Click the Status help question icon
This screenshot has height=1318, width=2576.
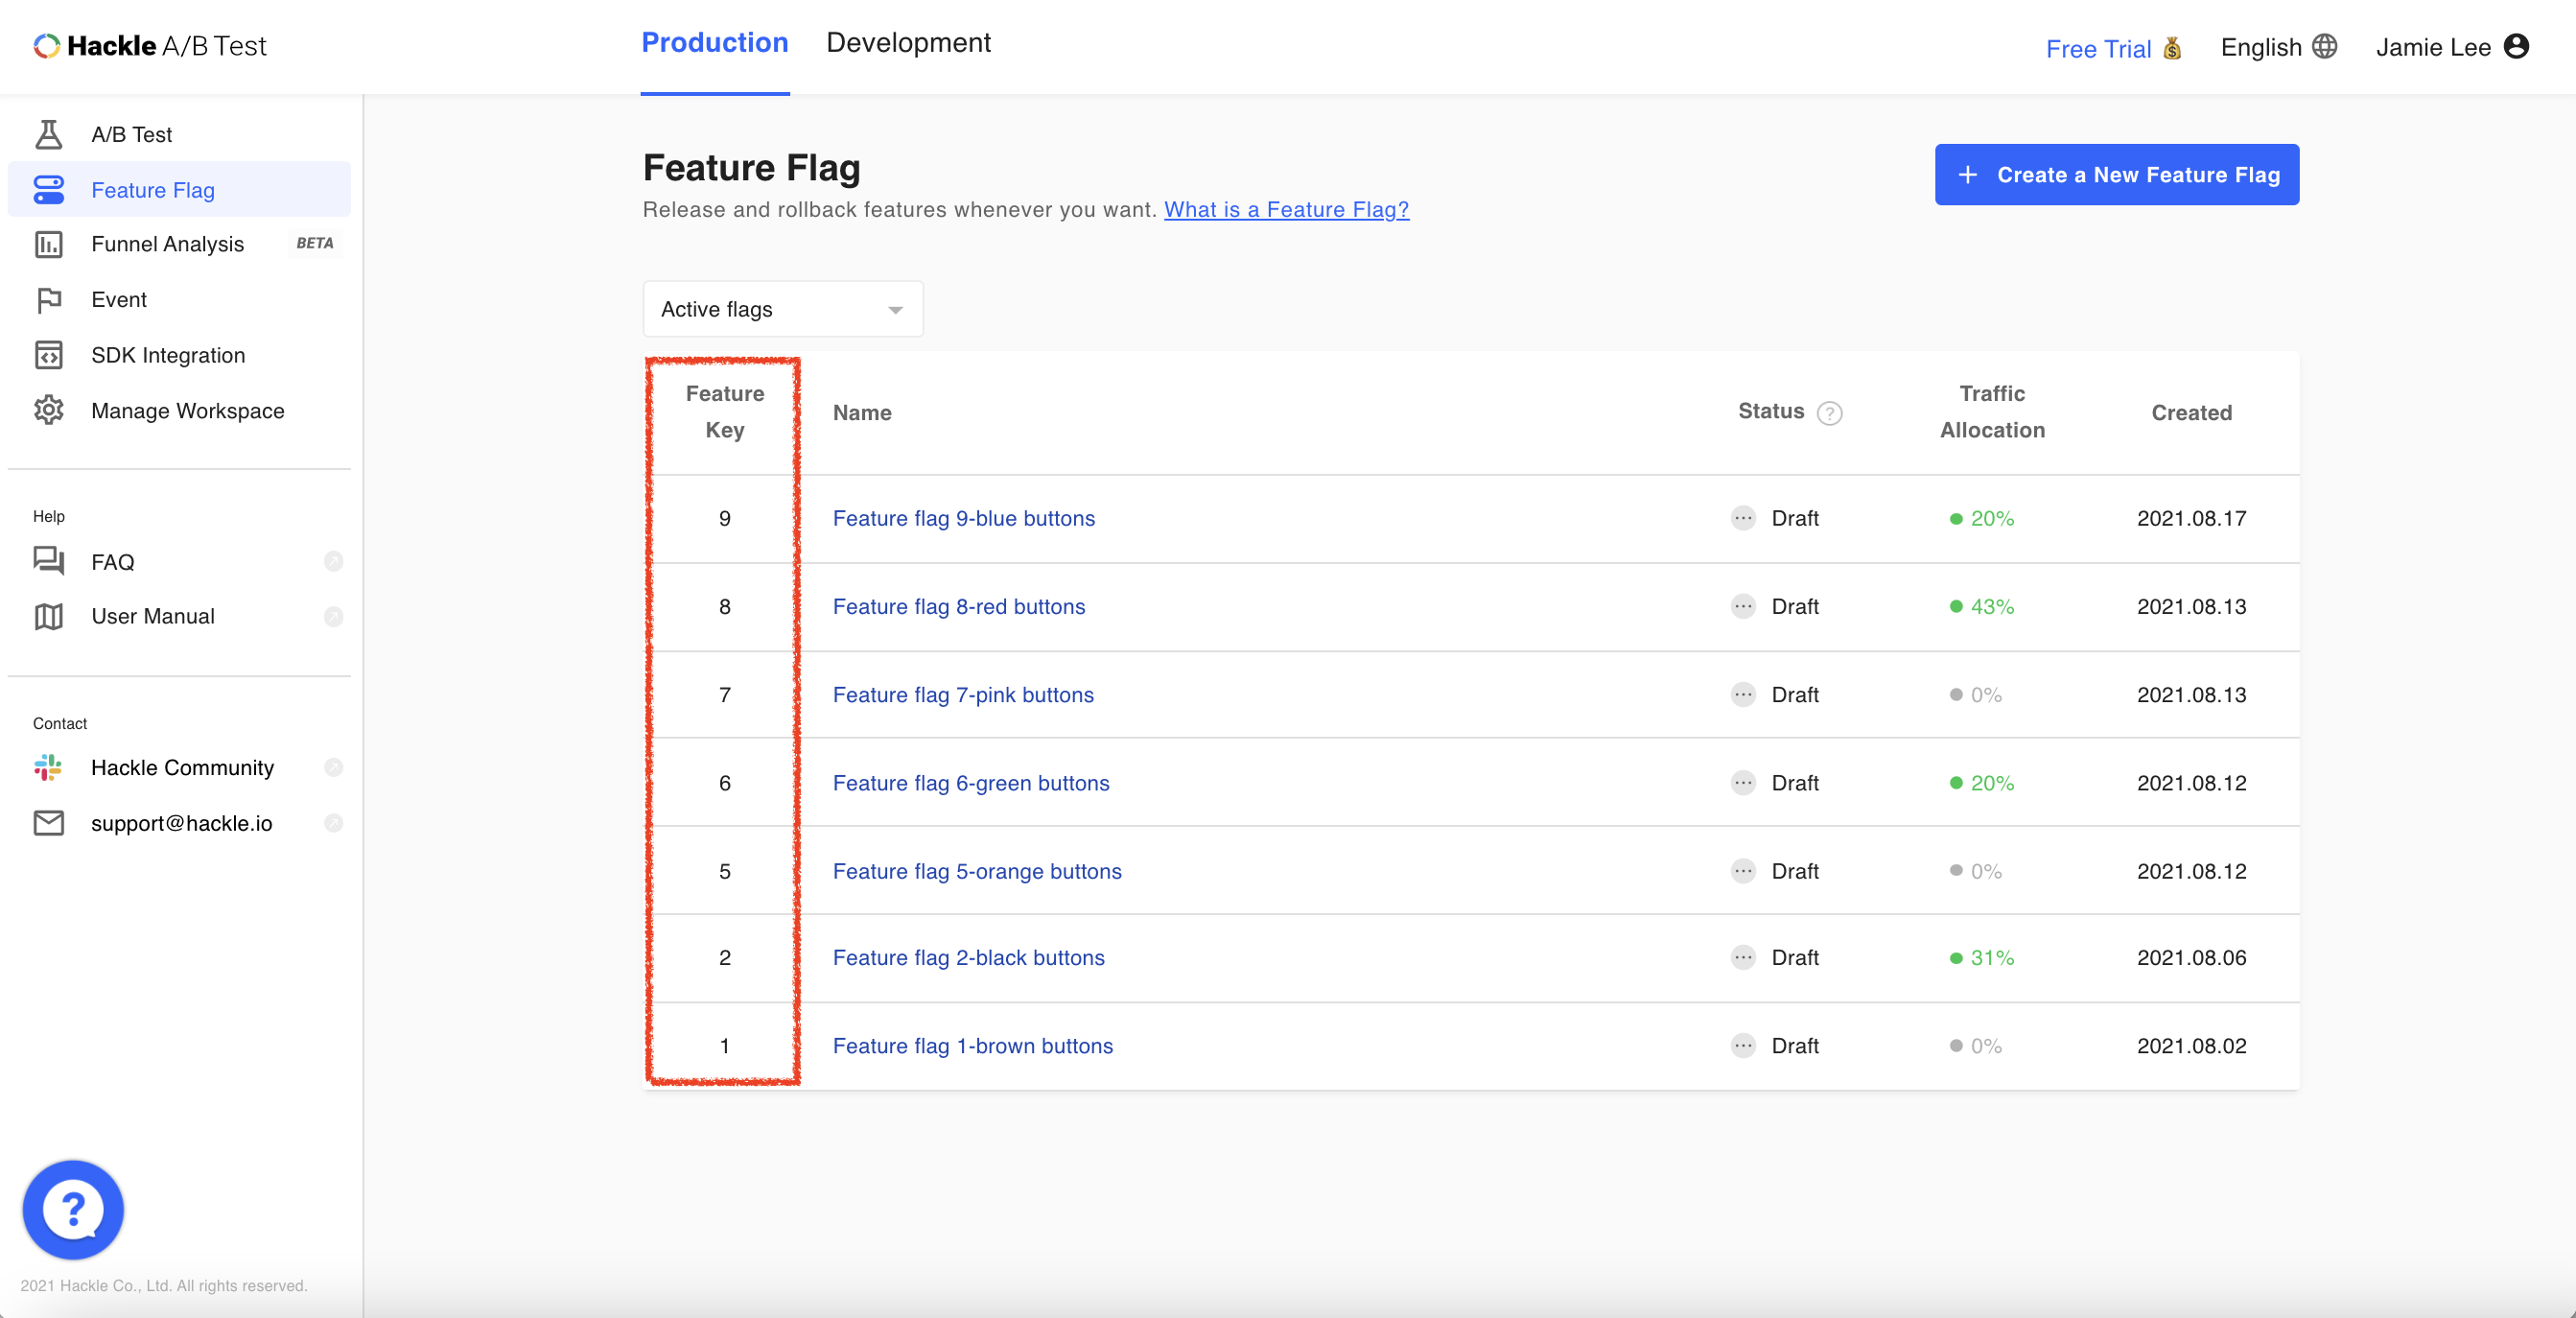click(x=1829, y=413)
